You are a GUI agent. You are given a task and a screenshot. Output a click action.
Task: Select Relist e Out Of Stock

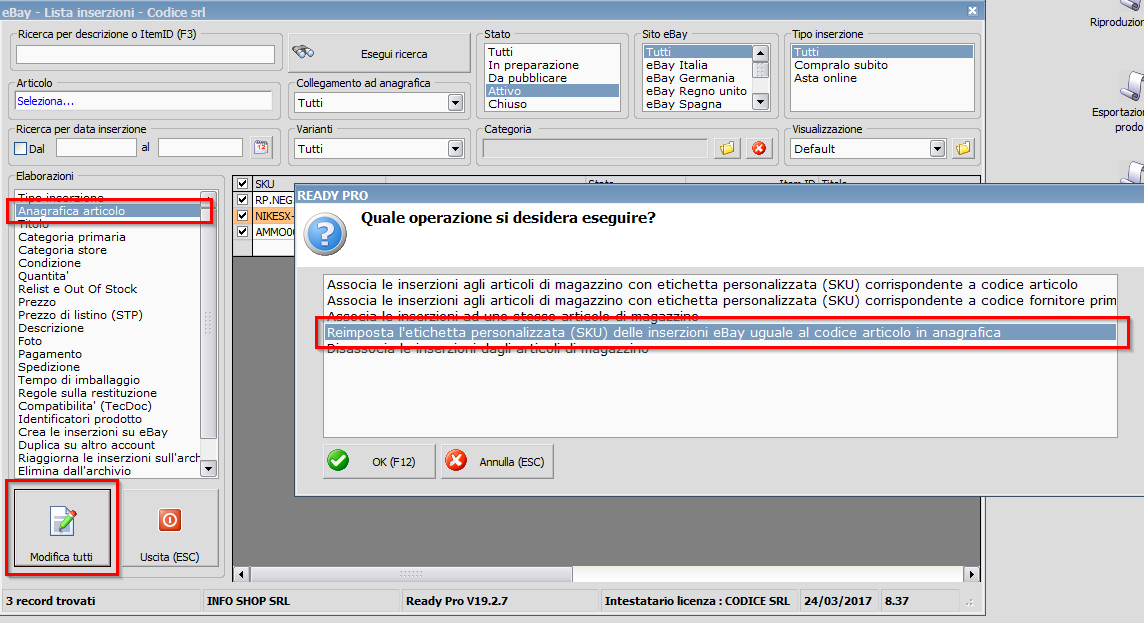tap(108, 289)
